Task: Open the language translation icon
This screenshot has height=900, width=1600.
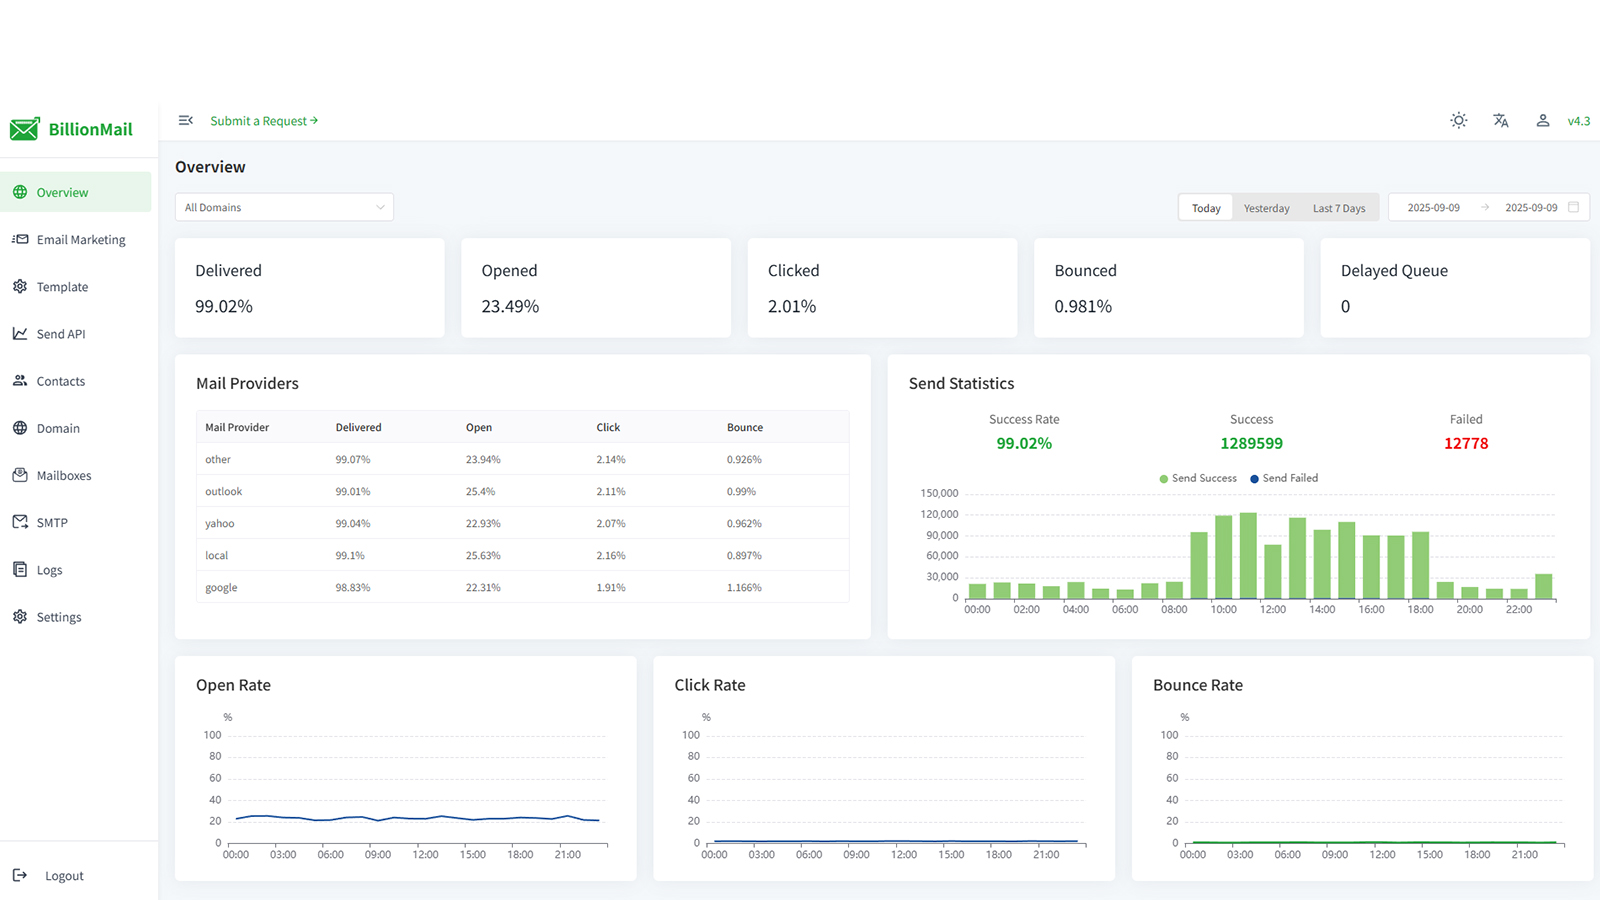Action: 1501,120
